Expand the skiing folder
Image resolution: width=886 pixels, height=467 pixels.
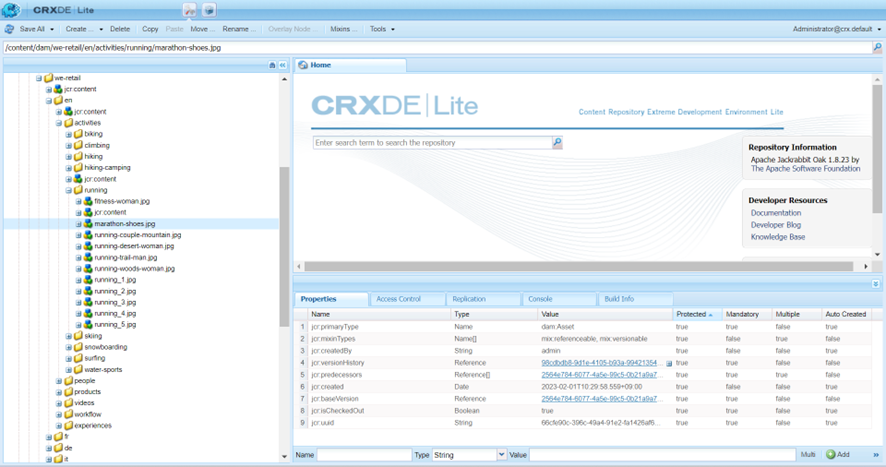pos(68,336)
